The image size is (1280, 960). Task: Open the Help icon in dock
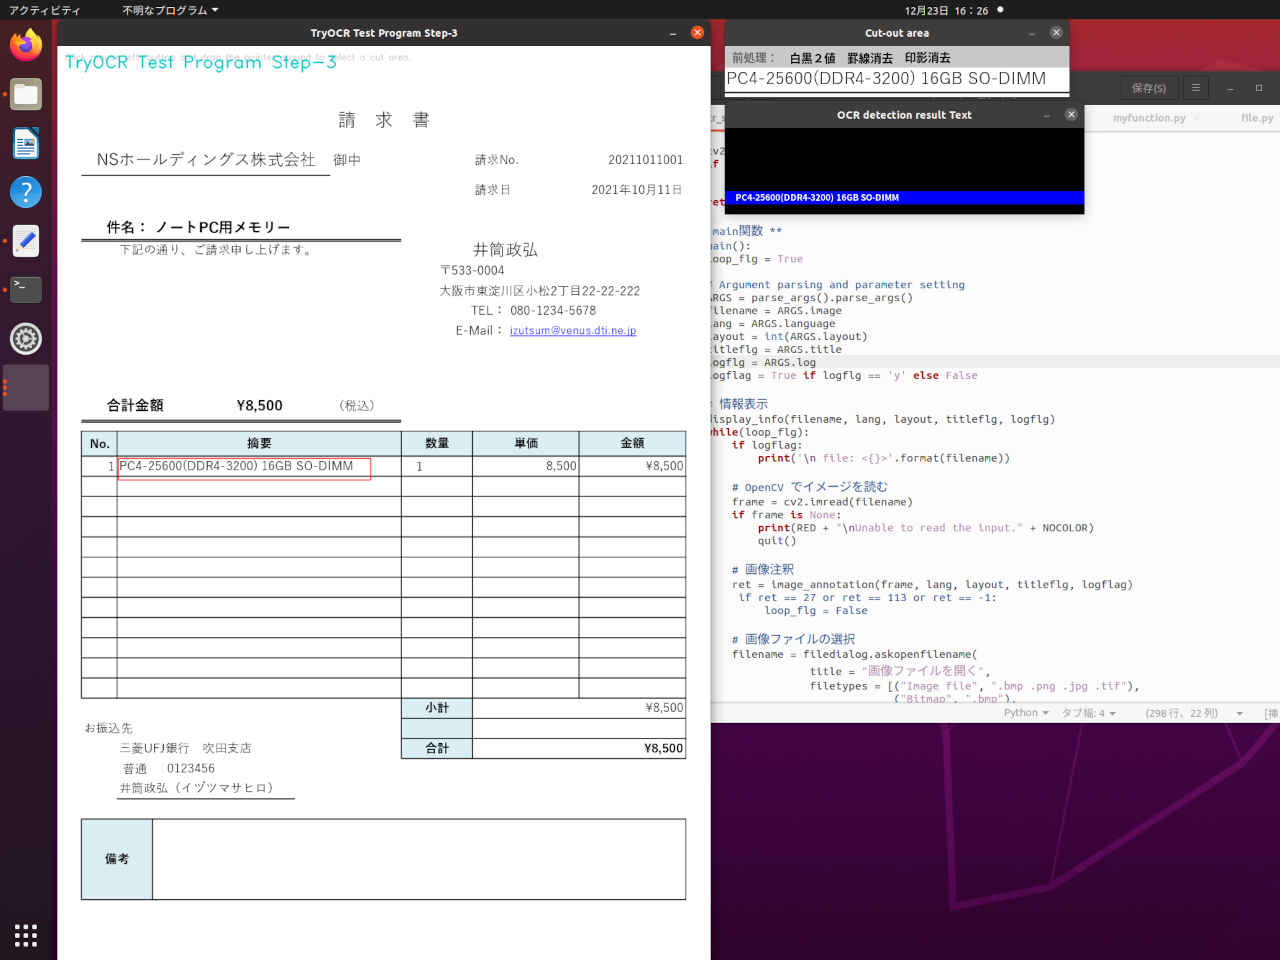[x=26, y=192]
